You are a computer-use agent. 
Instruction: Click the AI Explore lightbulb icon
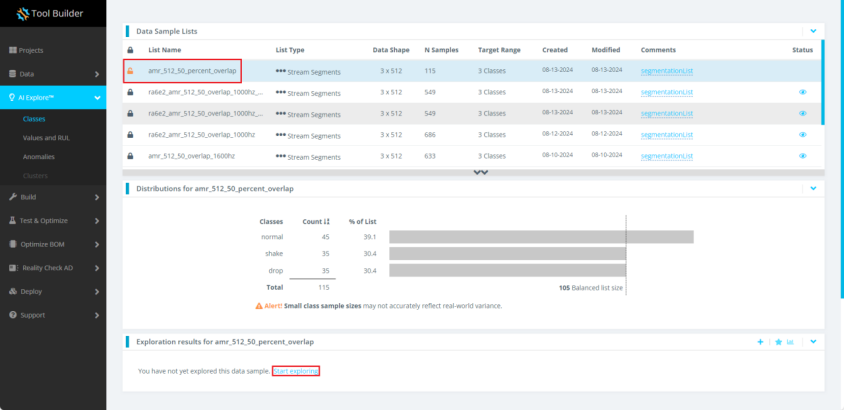click(13, 97)
